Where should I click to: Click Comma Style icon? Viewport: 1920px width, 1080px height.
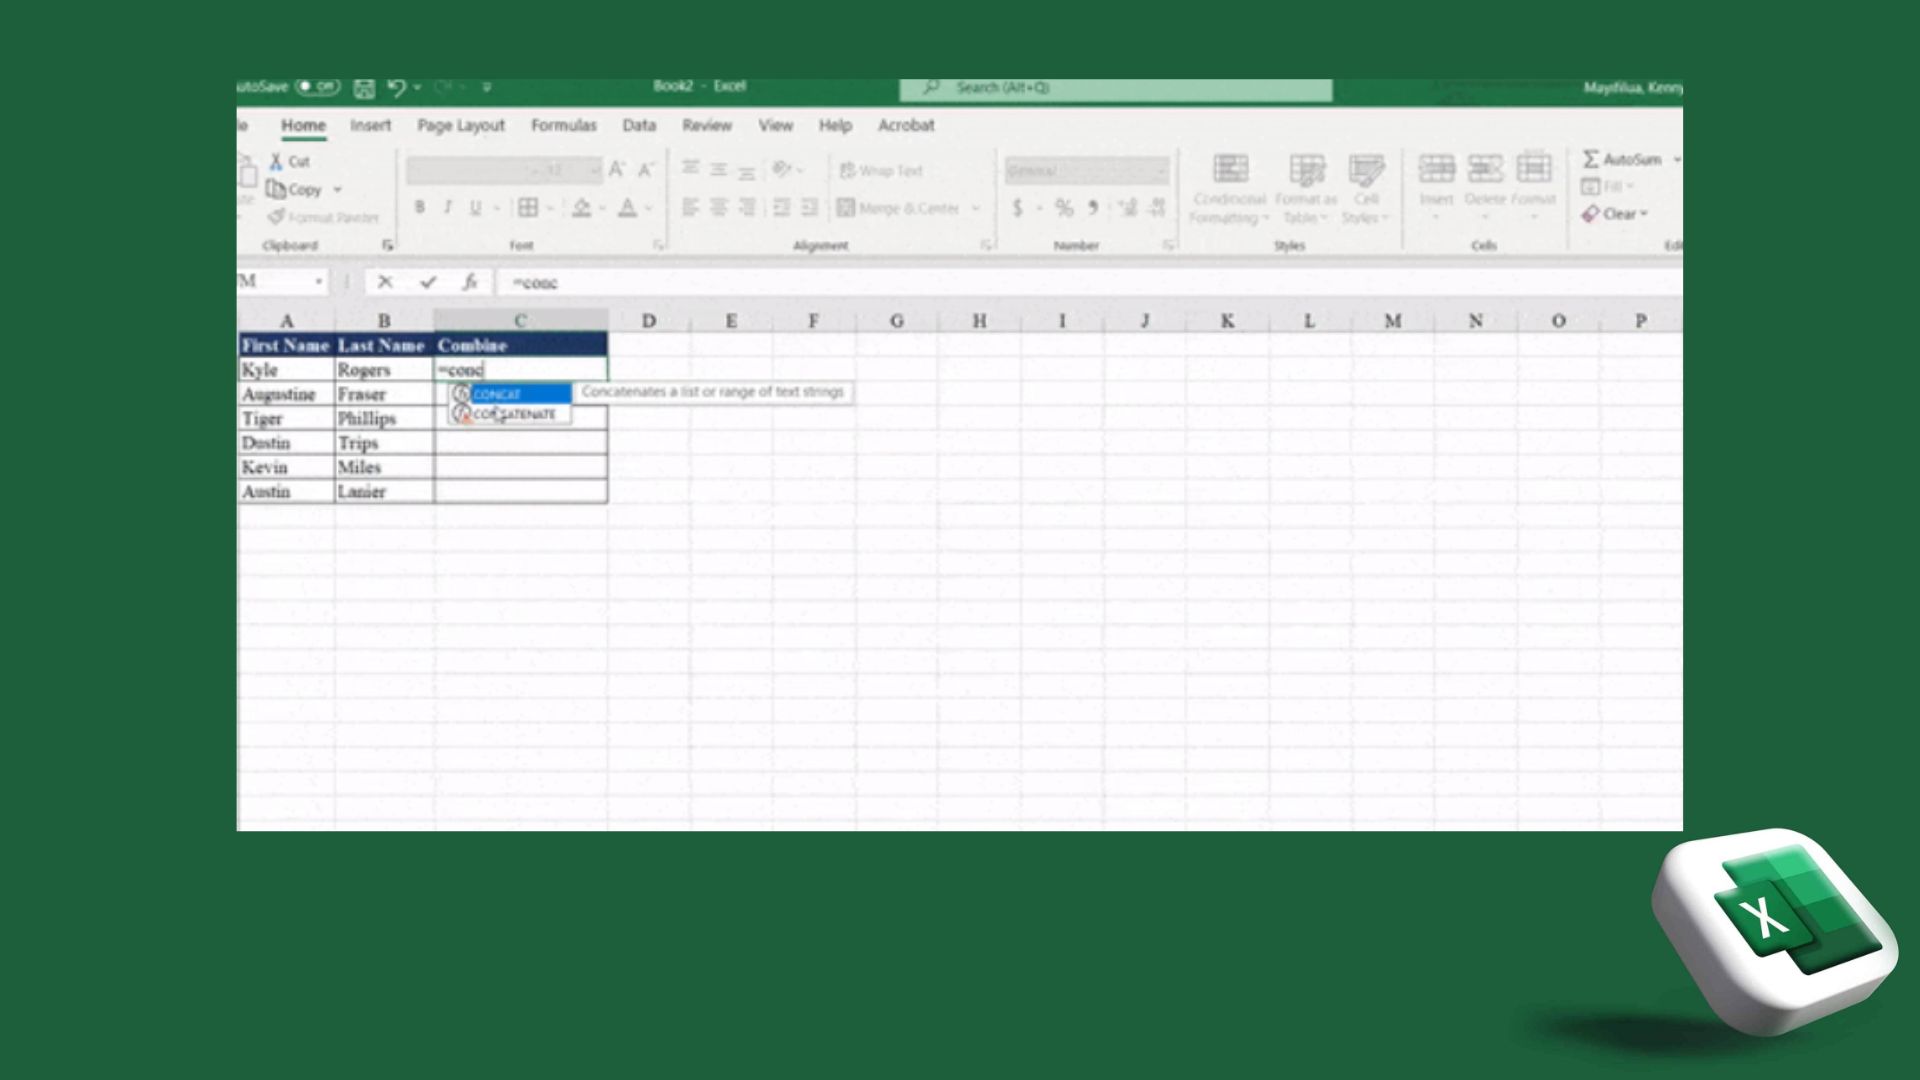point(1093,208)
